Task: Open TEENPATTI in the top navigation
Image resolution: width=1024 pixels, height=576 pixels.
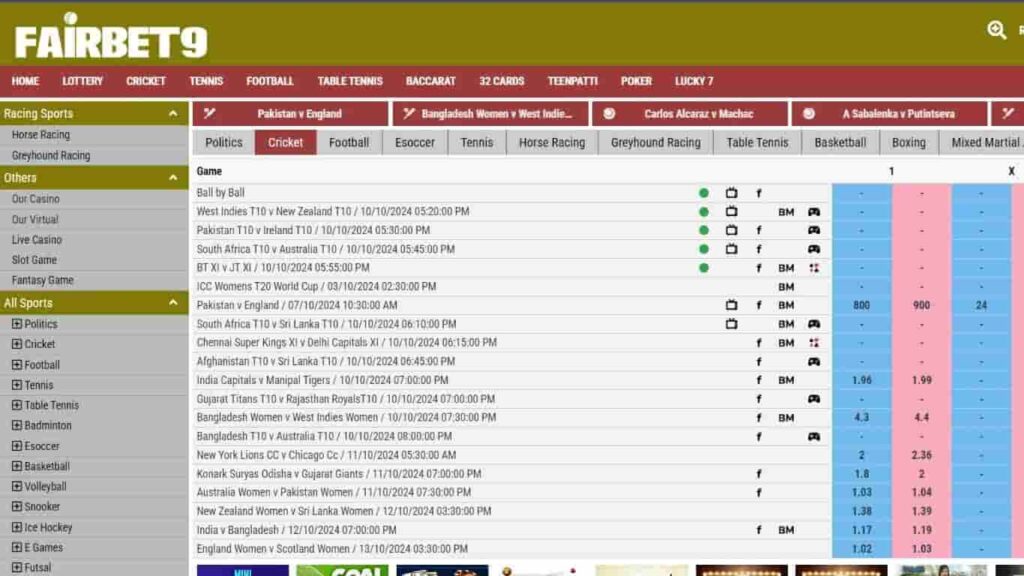Action: coord(571,81)
